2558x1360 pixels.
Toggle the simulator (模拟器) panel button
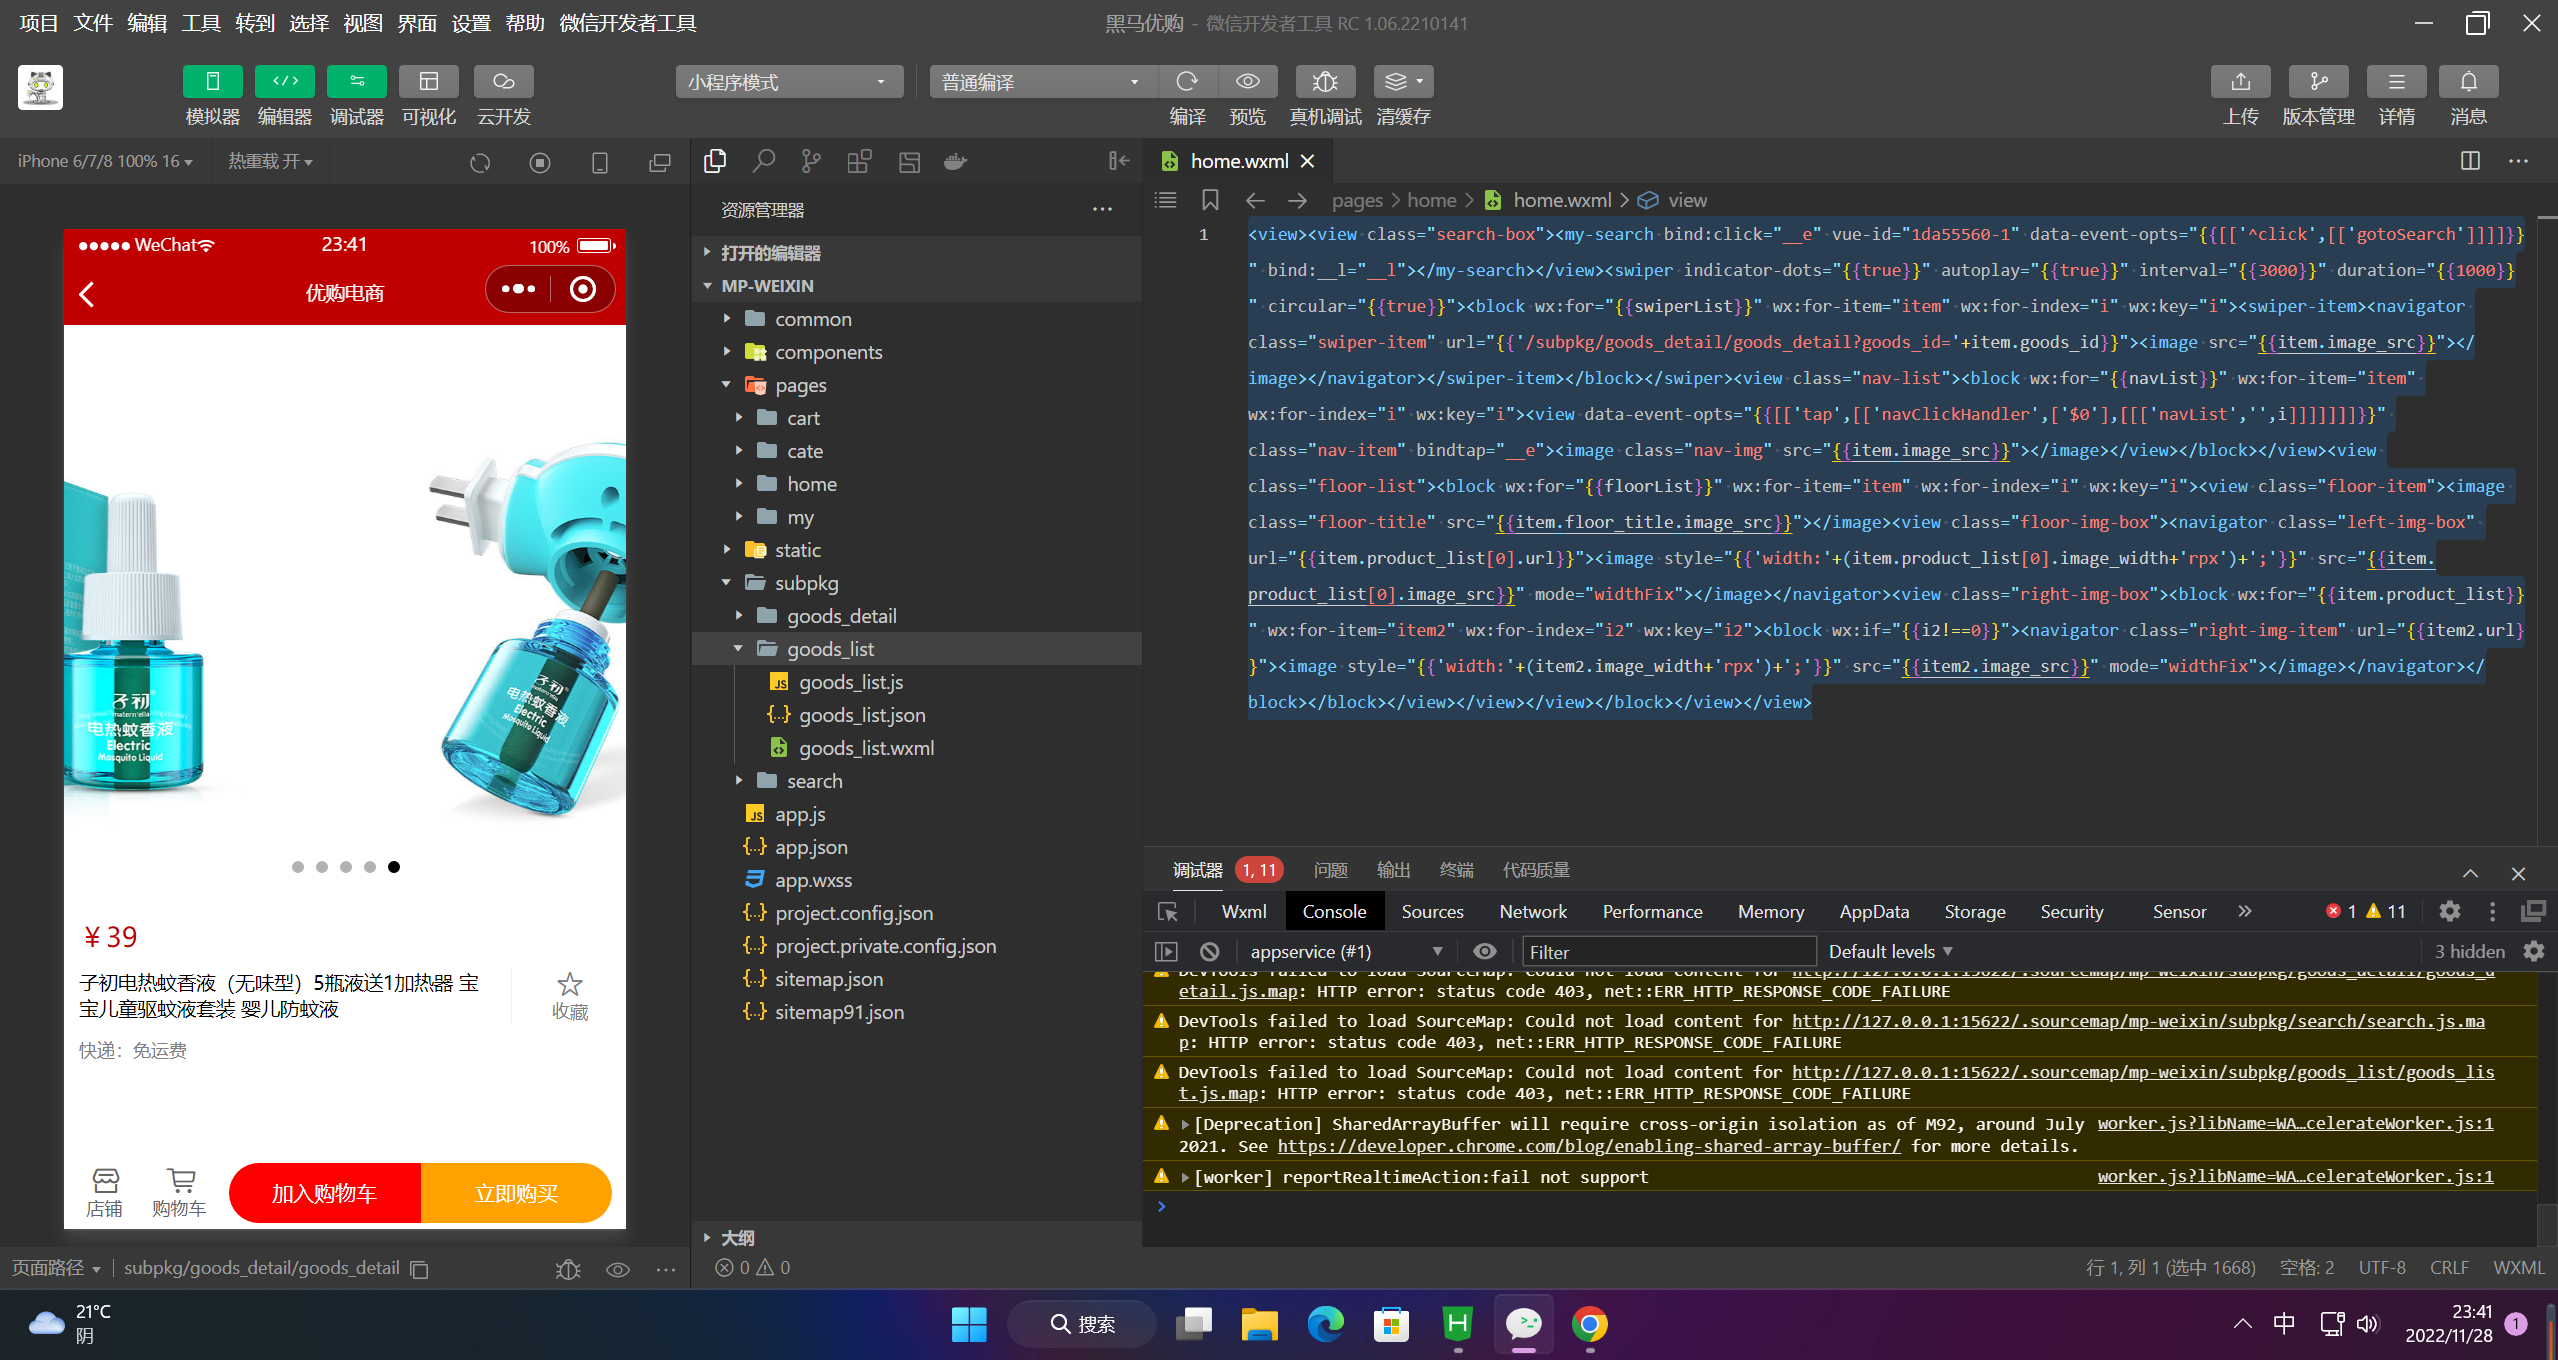tap(212, 82)
